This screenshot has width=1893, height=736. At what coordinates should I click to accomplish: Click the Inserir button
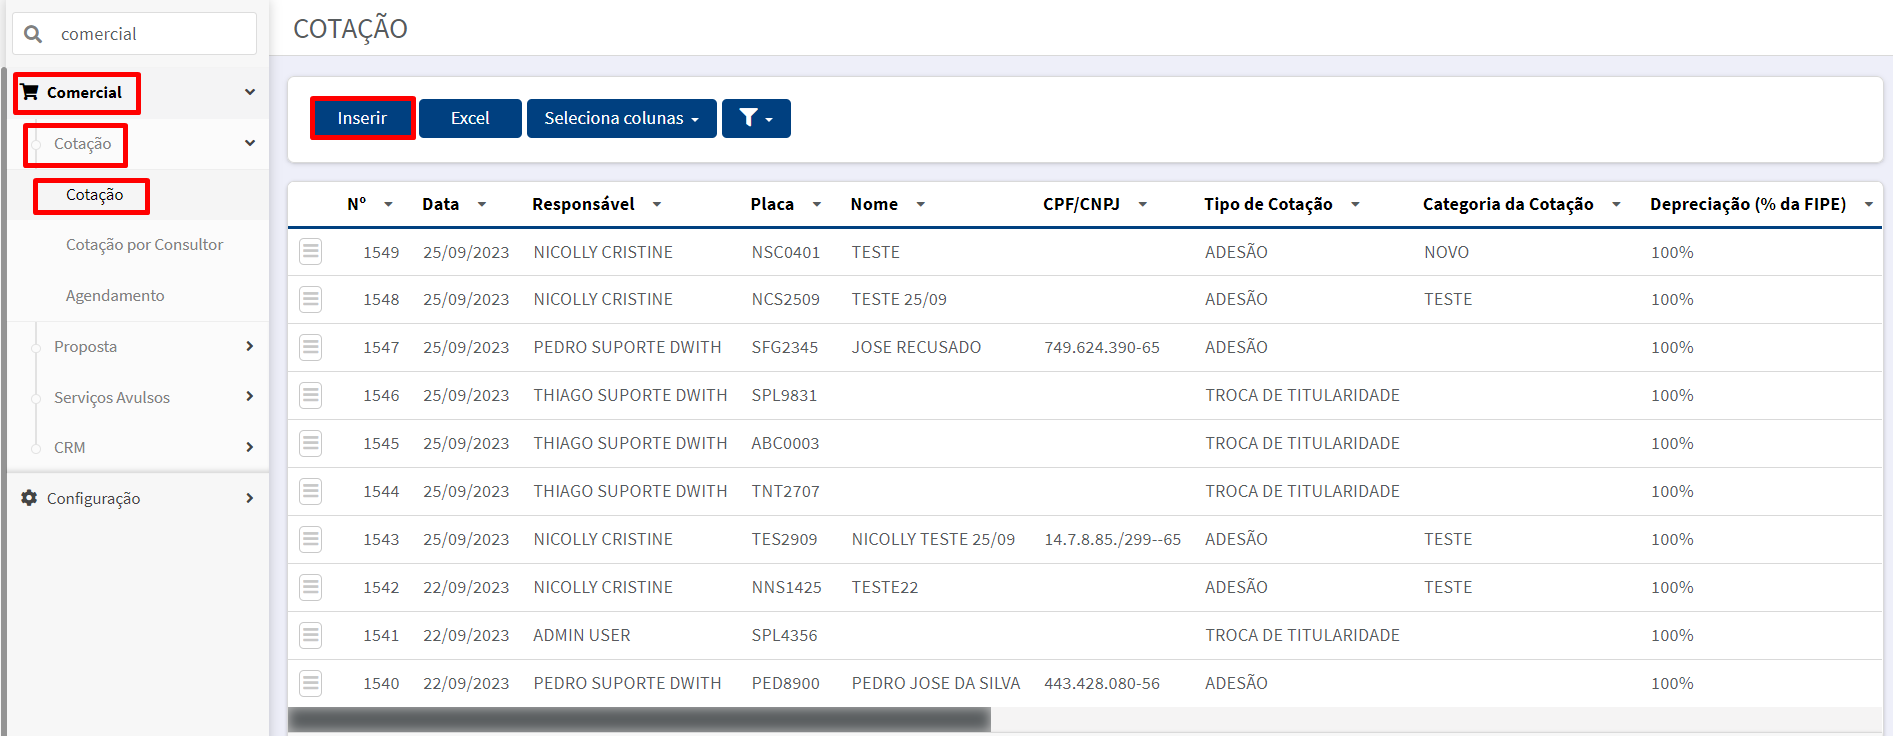click(x=362, y=118)
